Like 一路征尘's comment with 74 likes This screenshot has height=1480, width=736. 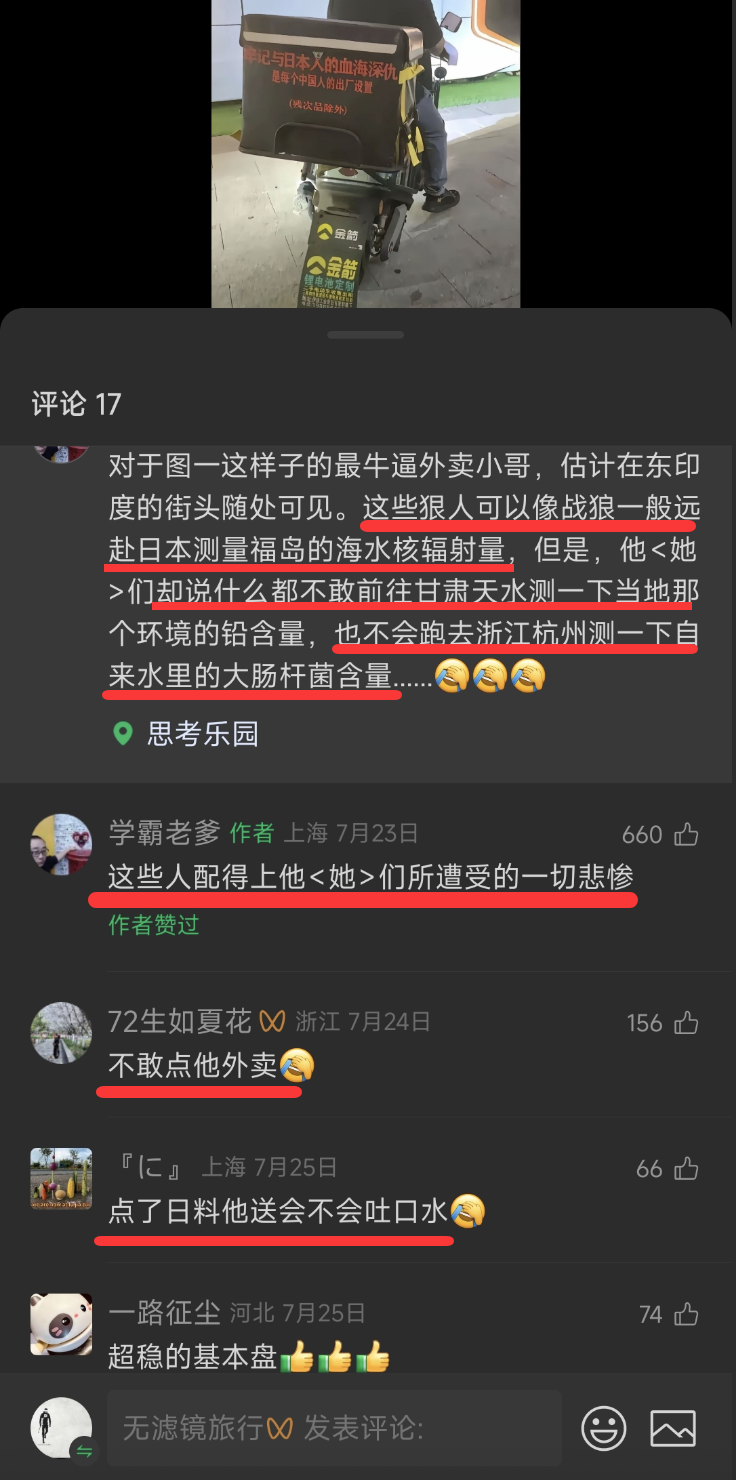[686, 1314]
